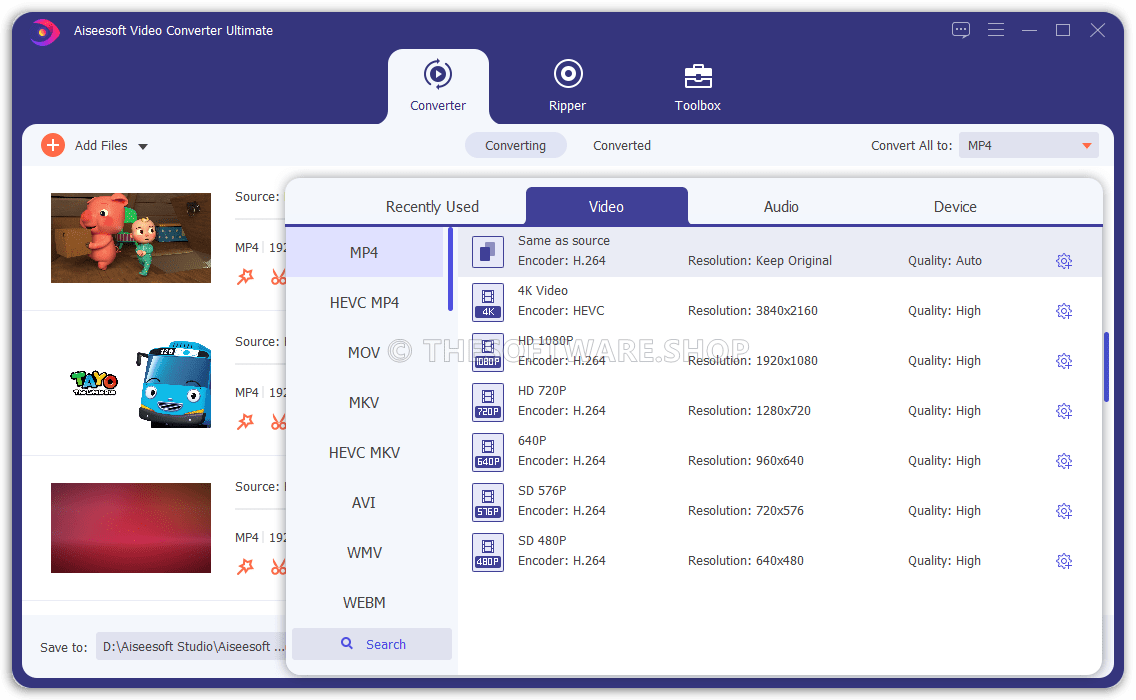This screenshot has width=1136, height=700.
Task: Open settings gear for SD 576P
Action: point(1064,511)
